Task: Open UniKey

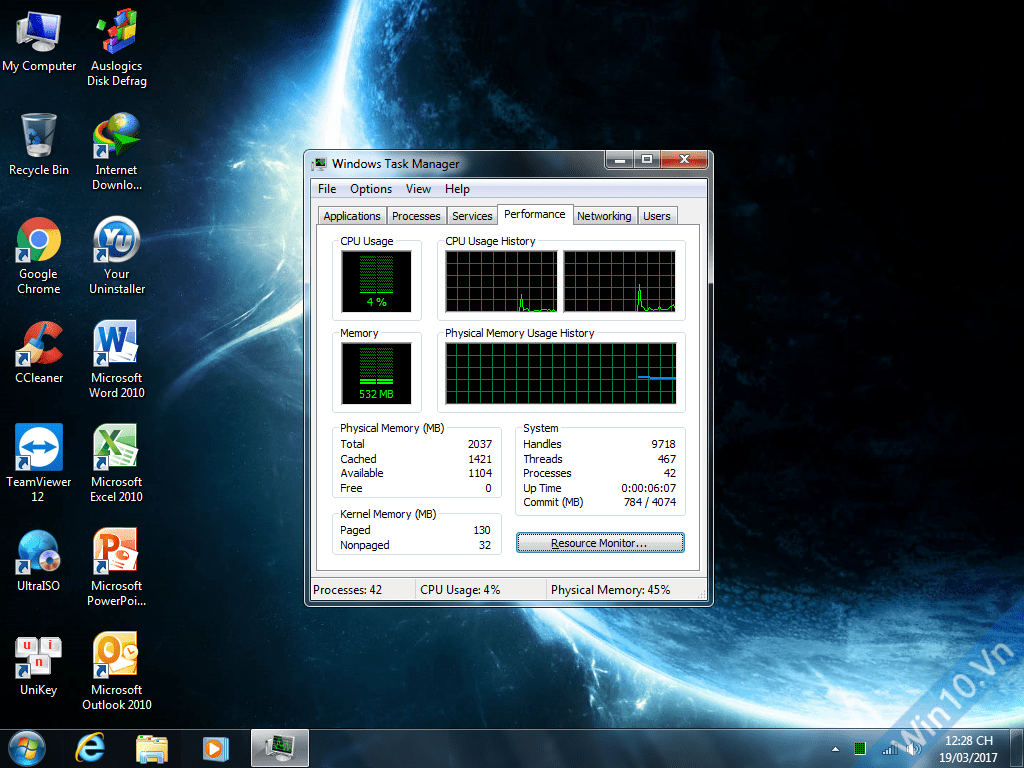Action: [x=38, y=657]
